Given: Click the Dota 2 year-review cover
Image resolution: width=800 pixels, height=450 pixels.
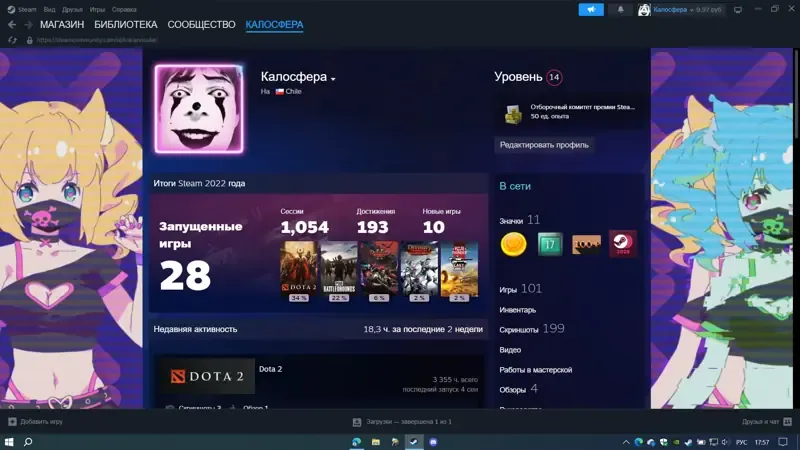Looking at the screenshot, I should [299, 269].
